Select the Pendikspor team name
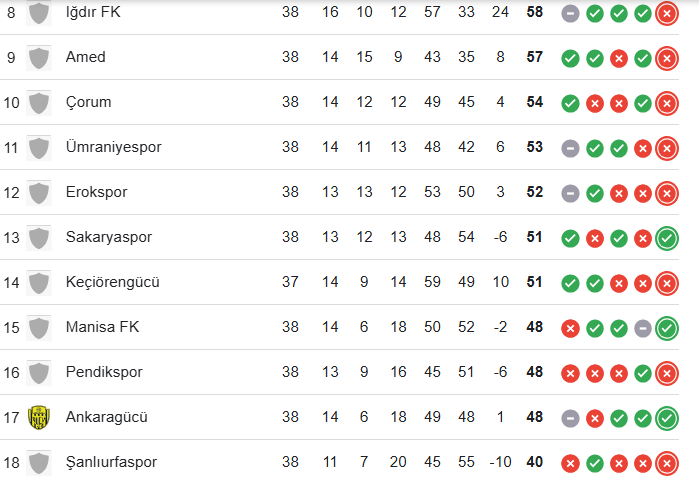Image resolution: width=699 pixels, height=483 pixels. click(104, 372)
